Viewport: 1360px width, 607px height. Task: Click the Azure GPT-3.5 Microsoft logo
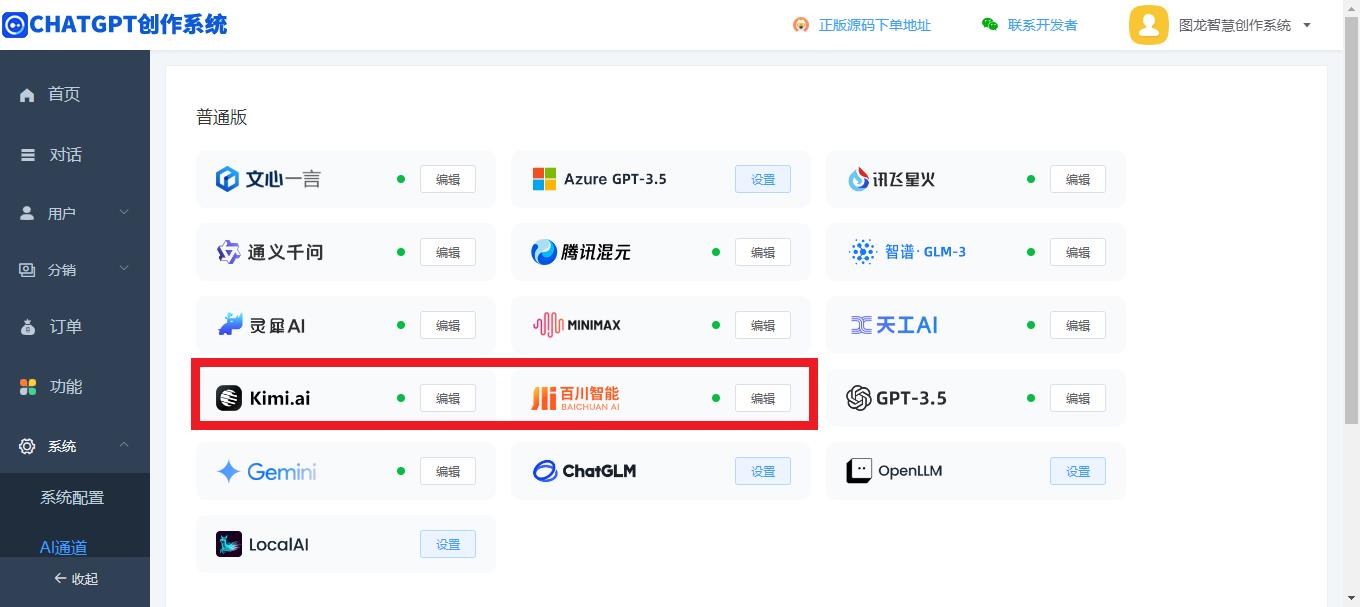[544, 179]
